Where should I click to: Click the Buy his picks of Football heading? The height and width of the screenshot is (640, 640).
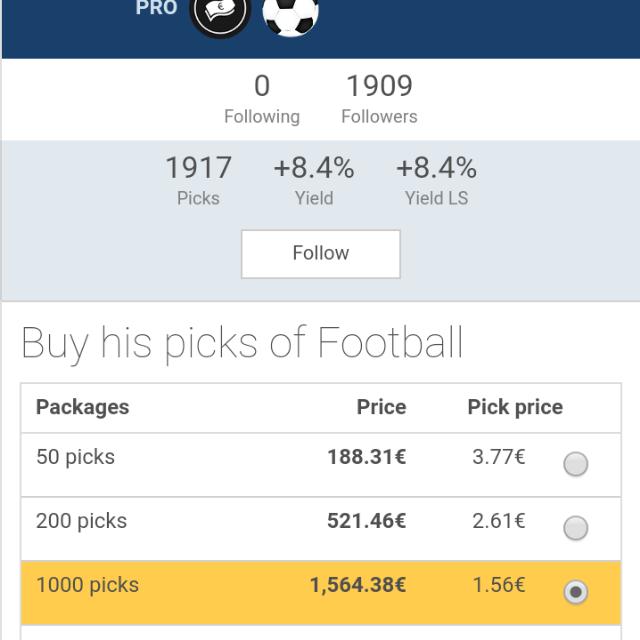coord(242,344)
